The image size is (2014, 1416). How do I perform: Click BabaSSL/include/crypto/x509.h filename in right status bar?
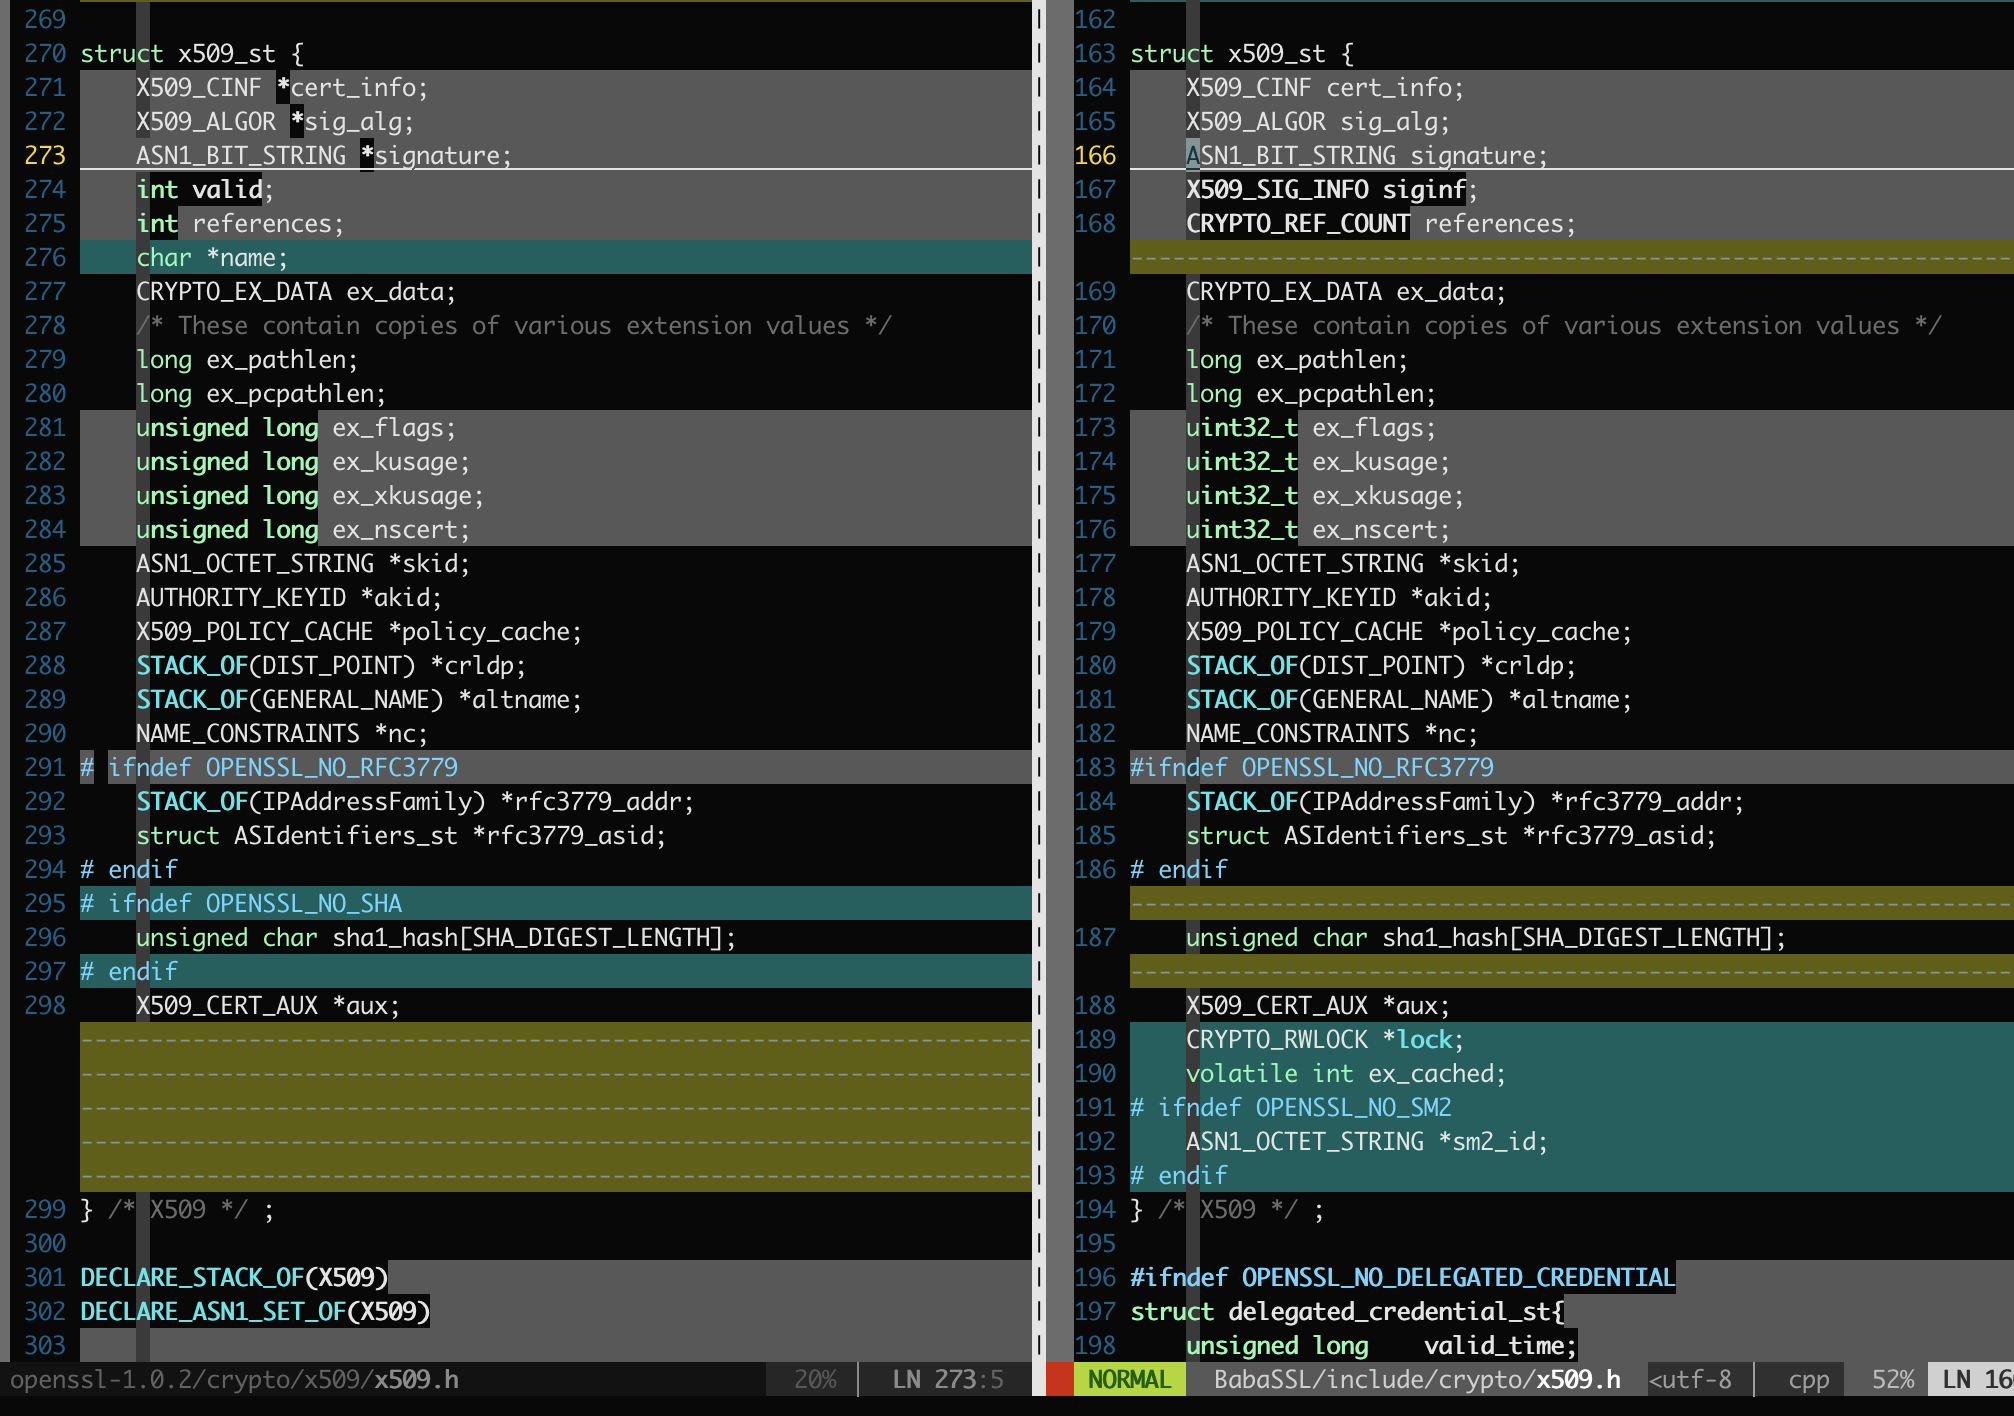(1417, 1380)
